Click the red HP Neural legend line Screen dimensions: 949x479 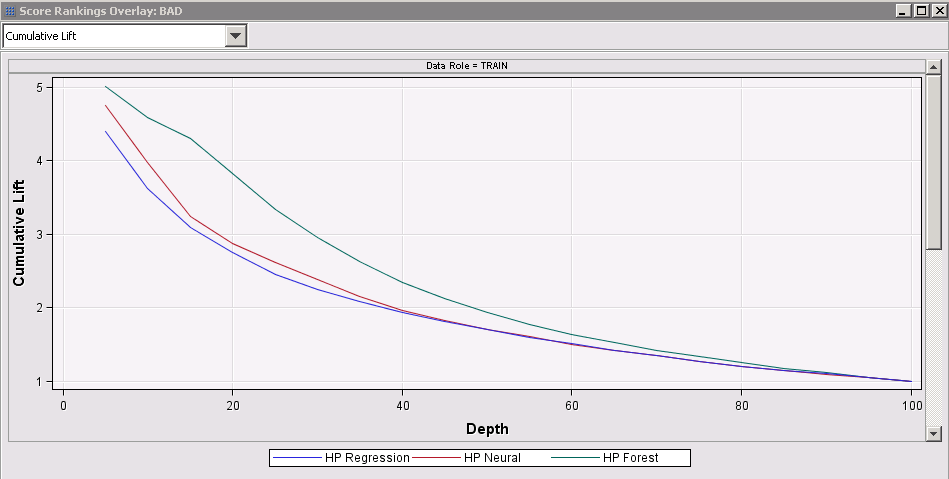pos(437,458)
